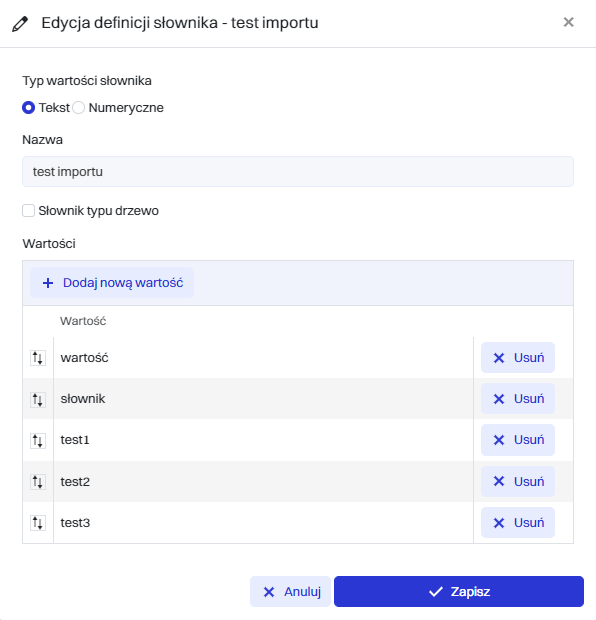Remove the wartość entry with Usuń
This screenshot has width=596, height=620.
pos(518,358)
